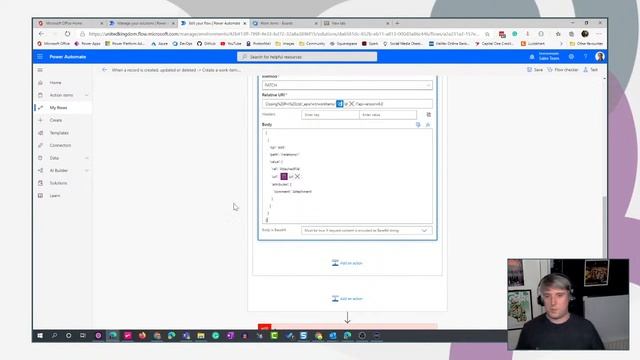640x360 pixels.
Task: Open the Cortana circle on taskbar
Action: click(x=69, y=336)
